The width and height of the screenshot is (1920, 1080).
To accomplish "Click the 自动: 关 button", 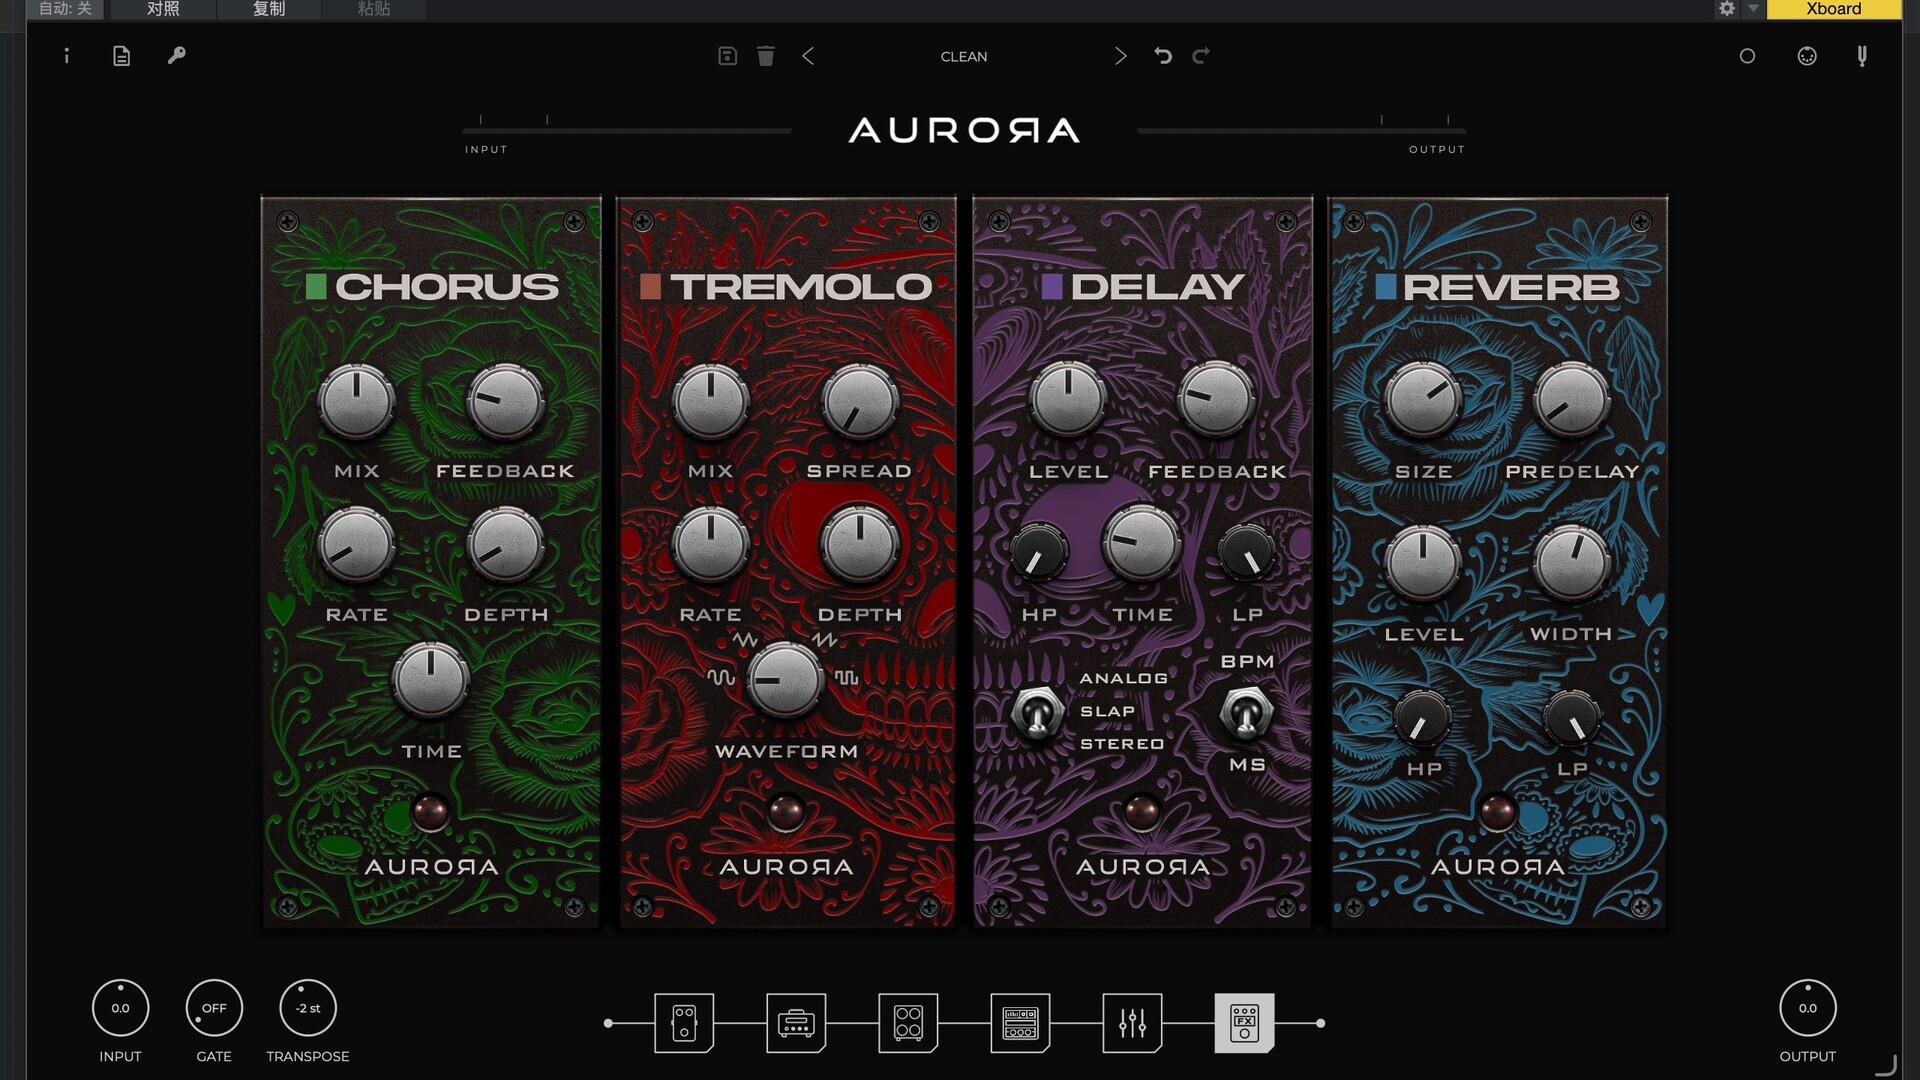I will click(x=65, y=9).
